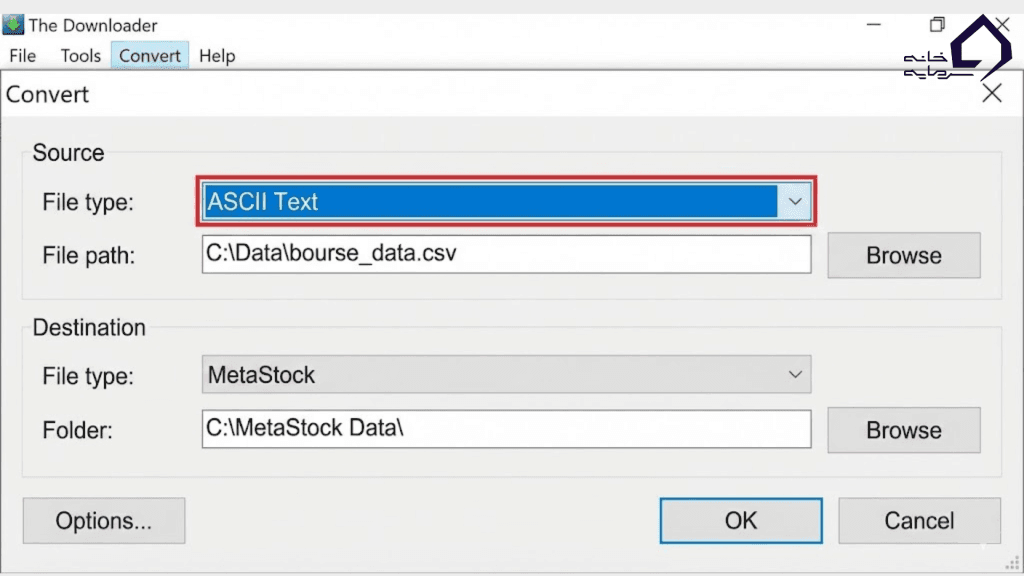Click The Downloader title bar text
The image size is (1024, 576).
pos(93,25)
